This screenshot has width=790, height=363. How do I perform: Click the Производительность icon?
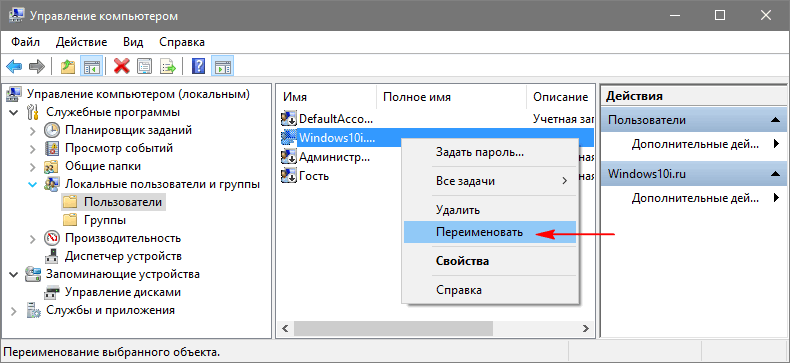[x=52, y=238]
